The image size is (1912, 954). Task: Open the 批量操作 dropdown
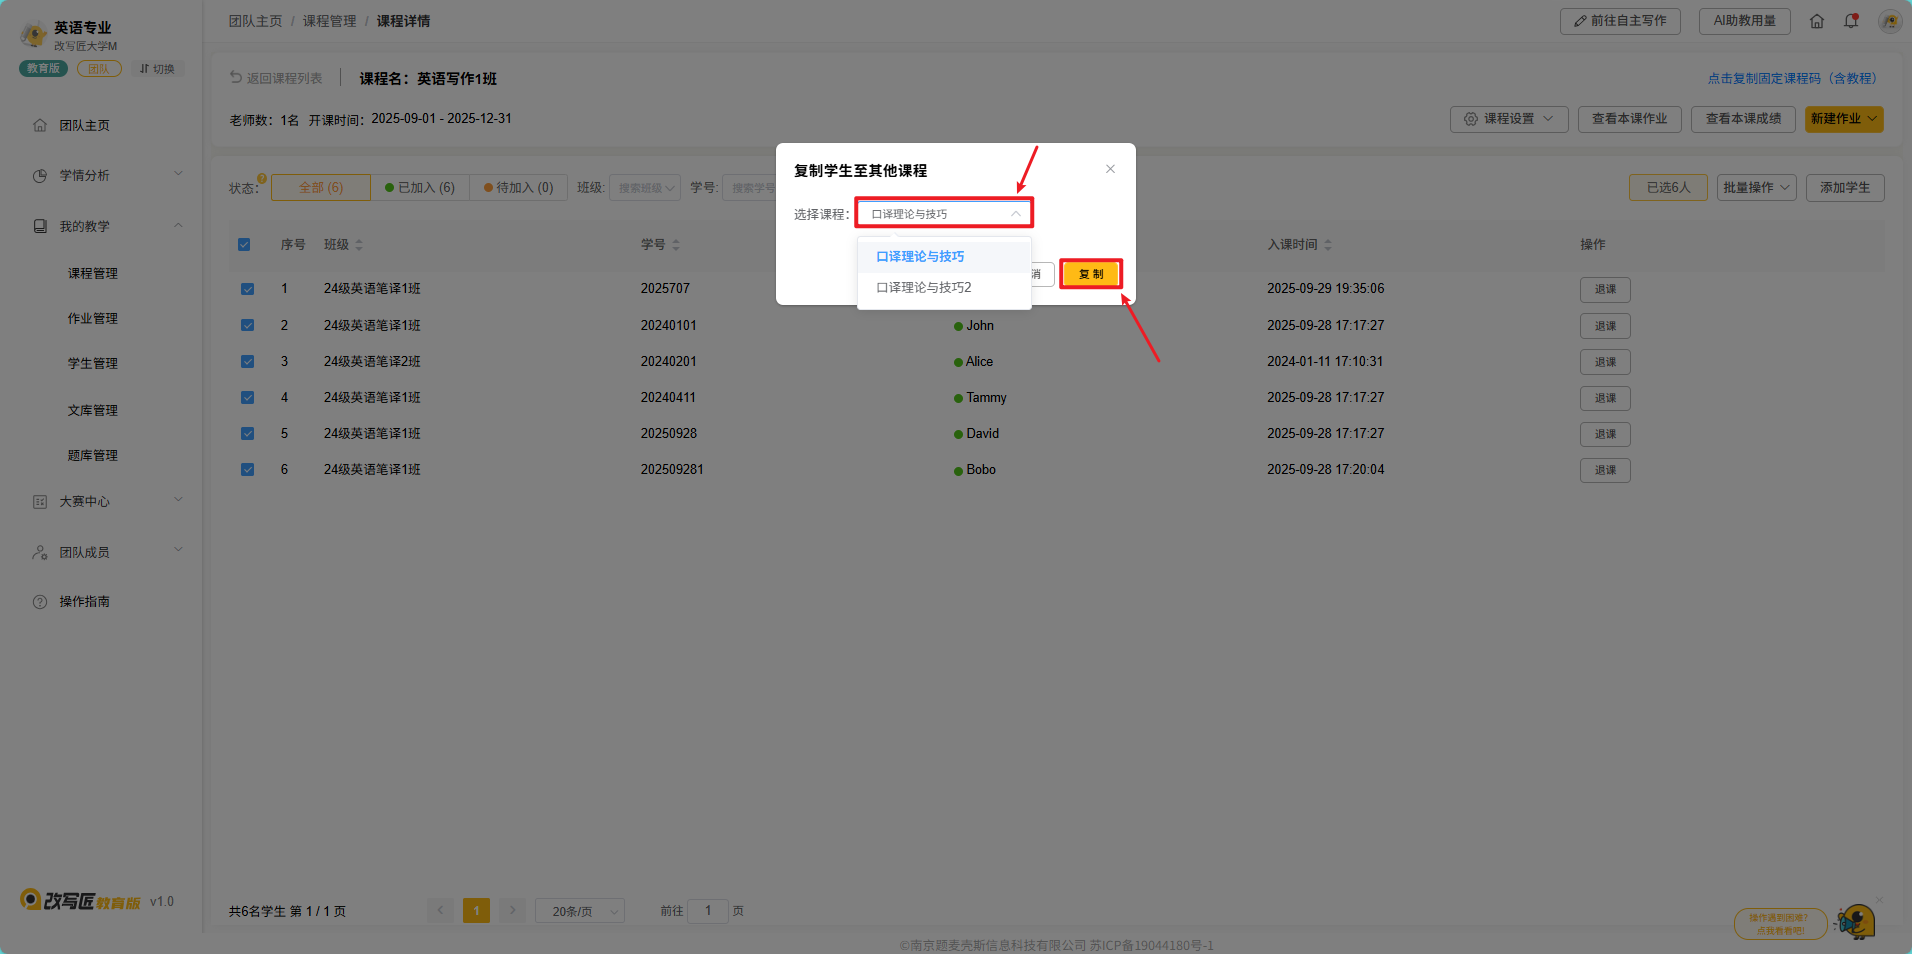point(1756,188)
